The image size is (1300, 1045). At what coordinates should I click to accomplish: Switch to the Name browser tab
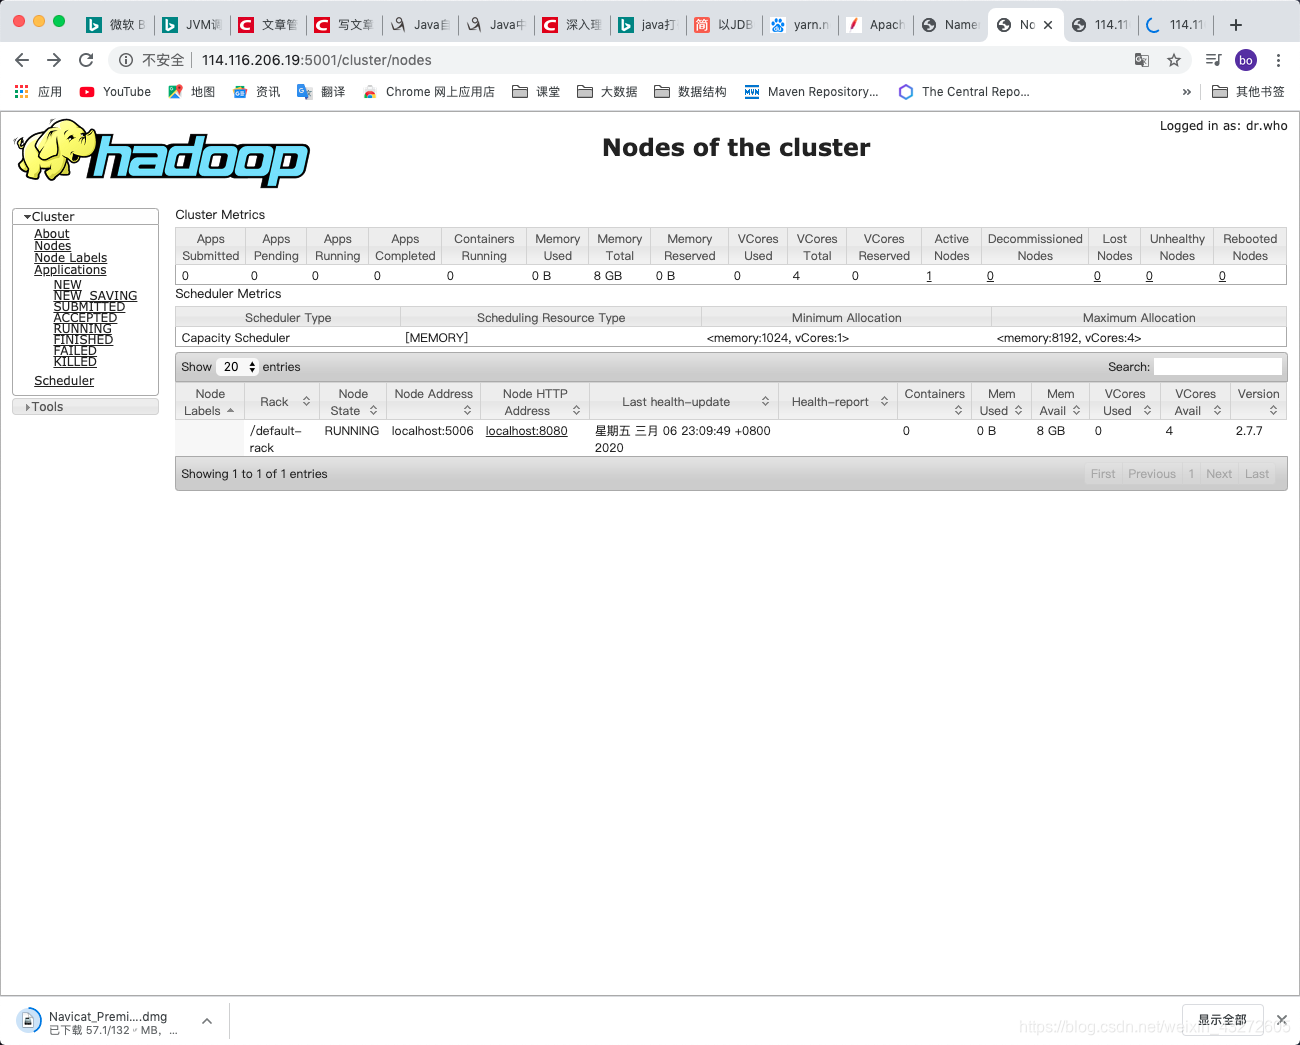coord(951,25)
